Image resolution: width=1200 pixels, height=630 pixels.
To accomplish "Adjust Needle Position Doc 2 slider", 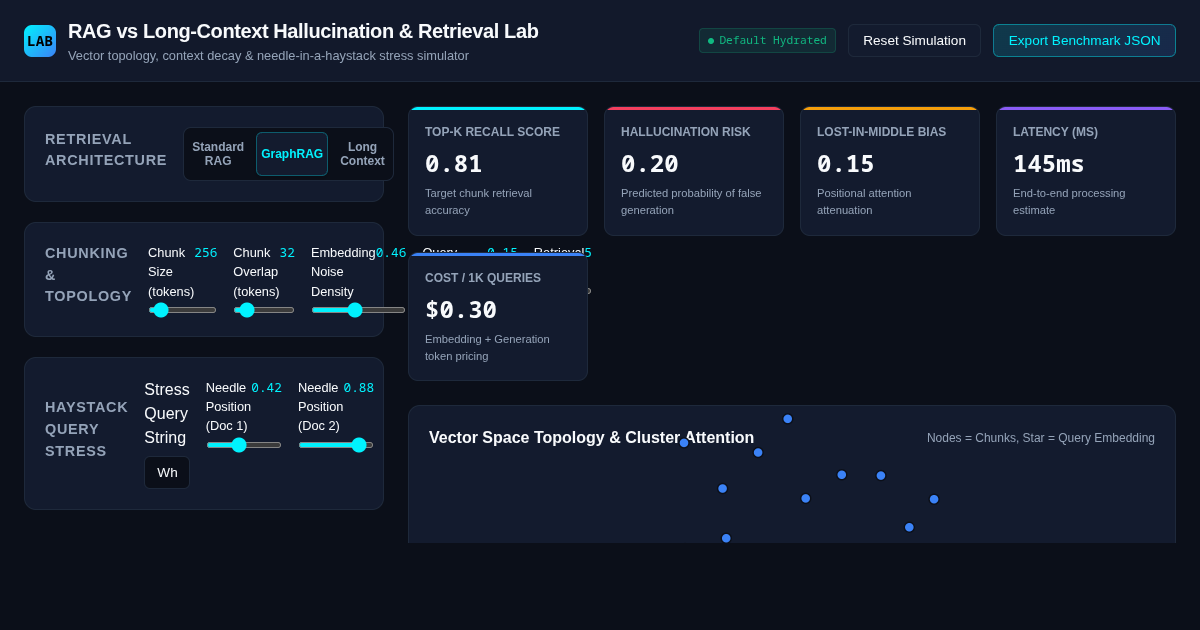I will (336, 445).
